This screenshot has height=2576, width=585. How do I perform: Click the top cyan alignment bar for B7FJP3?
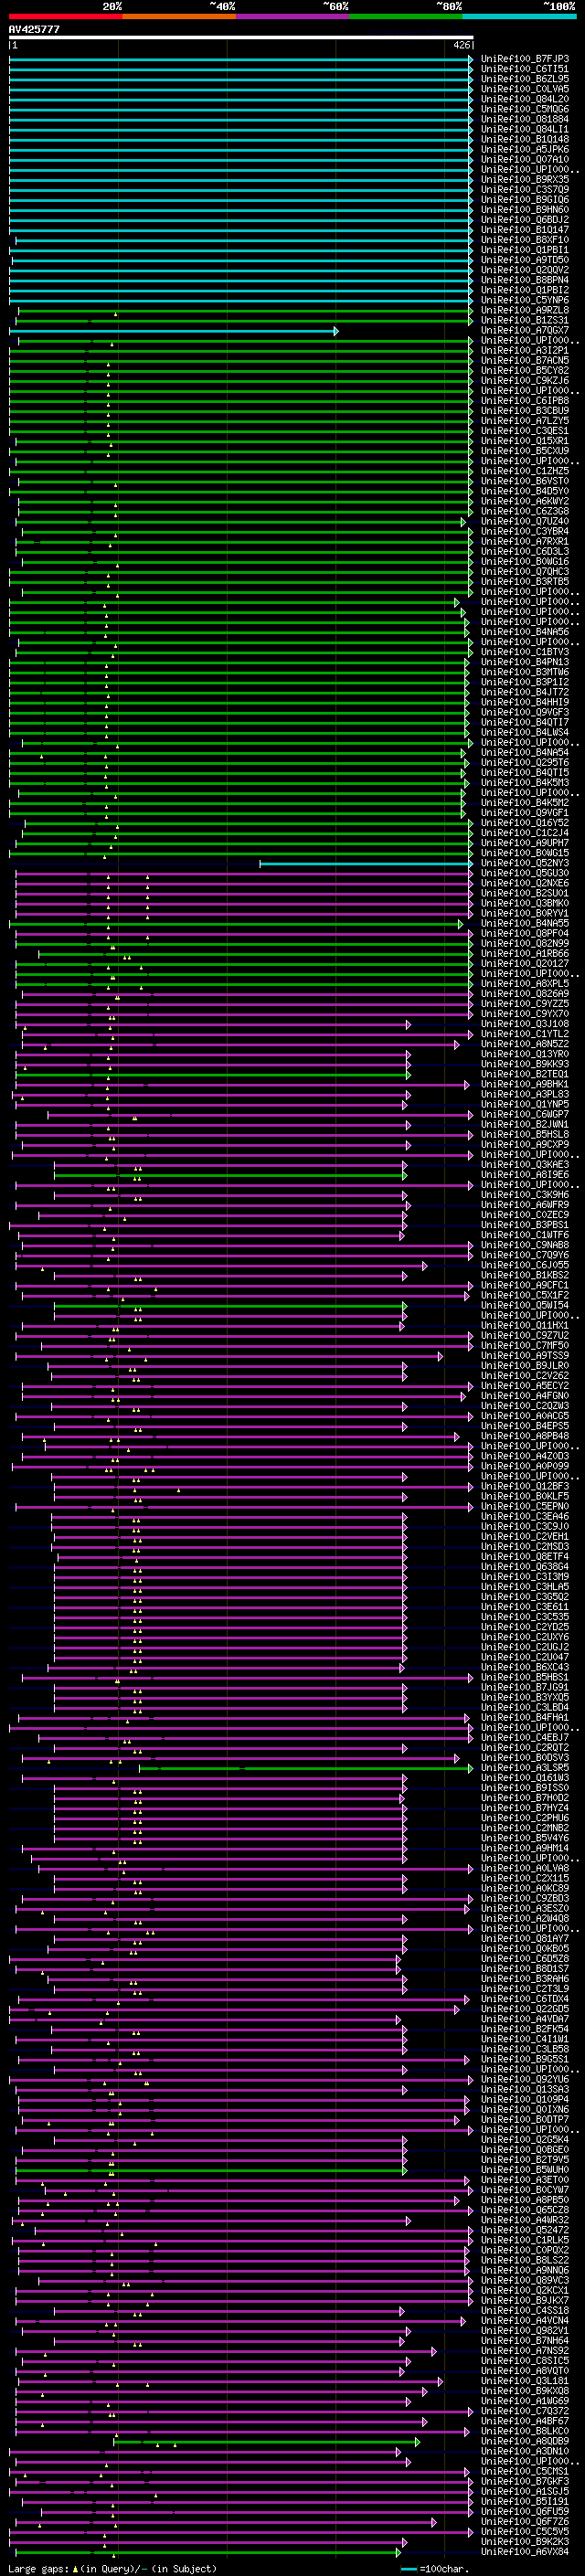point(241,59)
